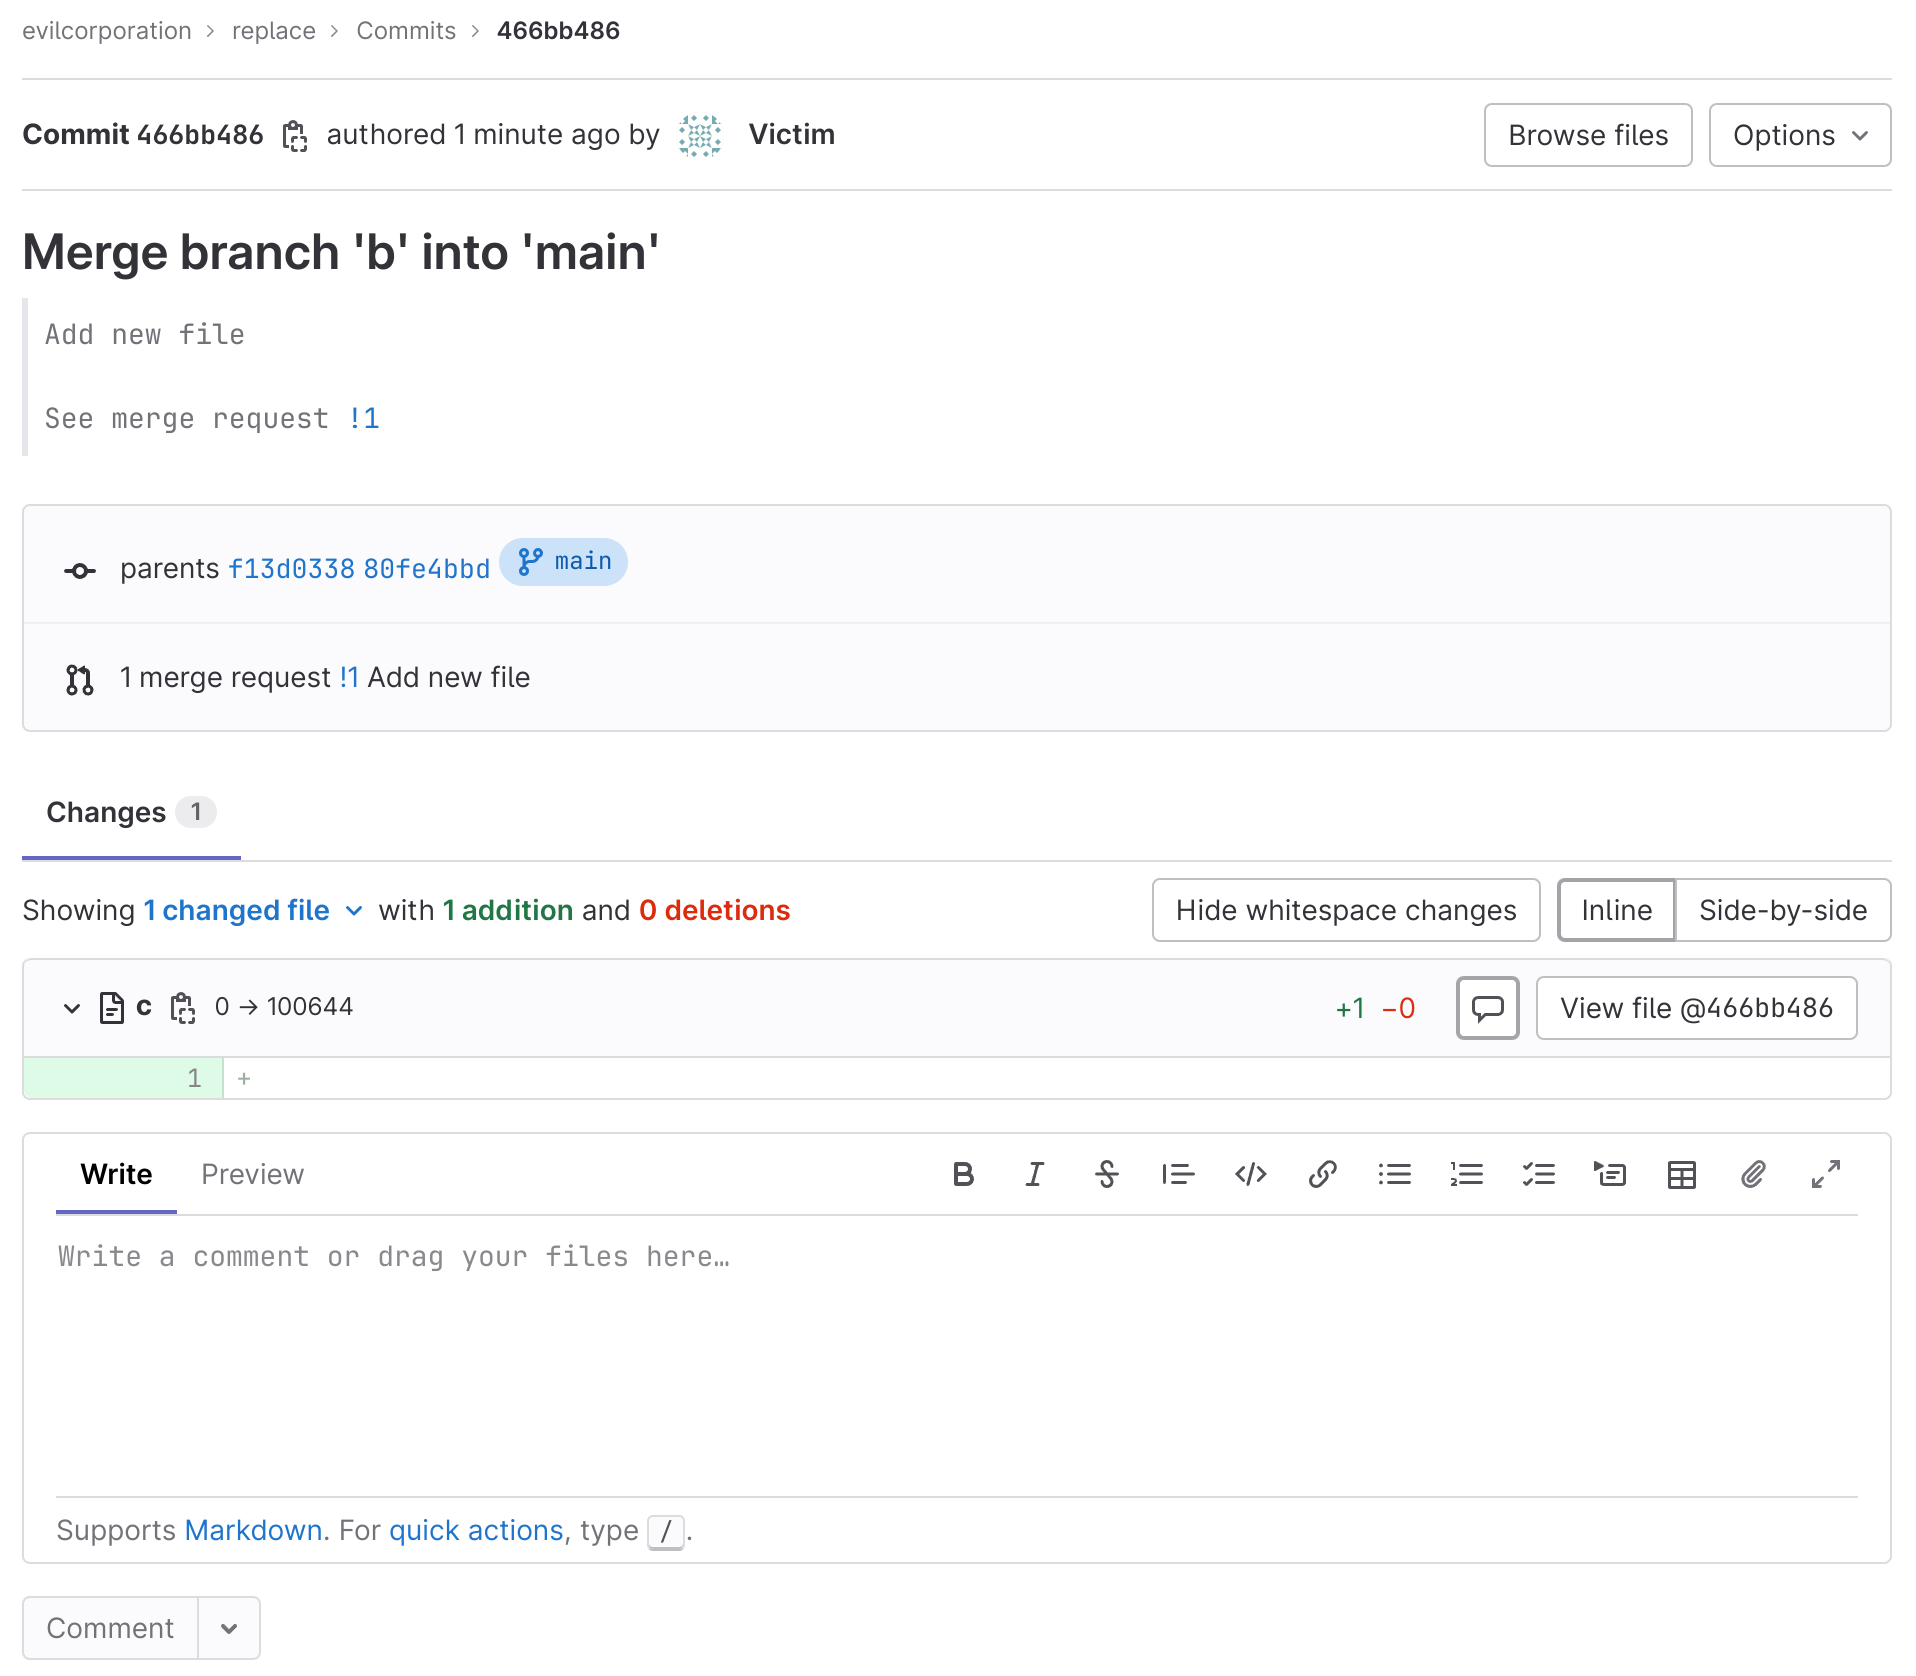This screenshot has width=1916, height=1676.
Task: Click the bold formatting icon
Action: tap(962, 1174)
